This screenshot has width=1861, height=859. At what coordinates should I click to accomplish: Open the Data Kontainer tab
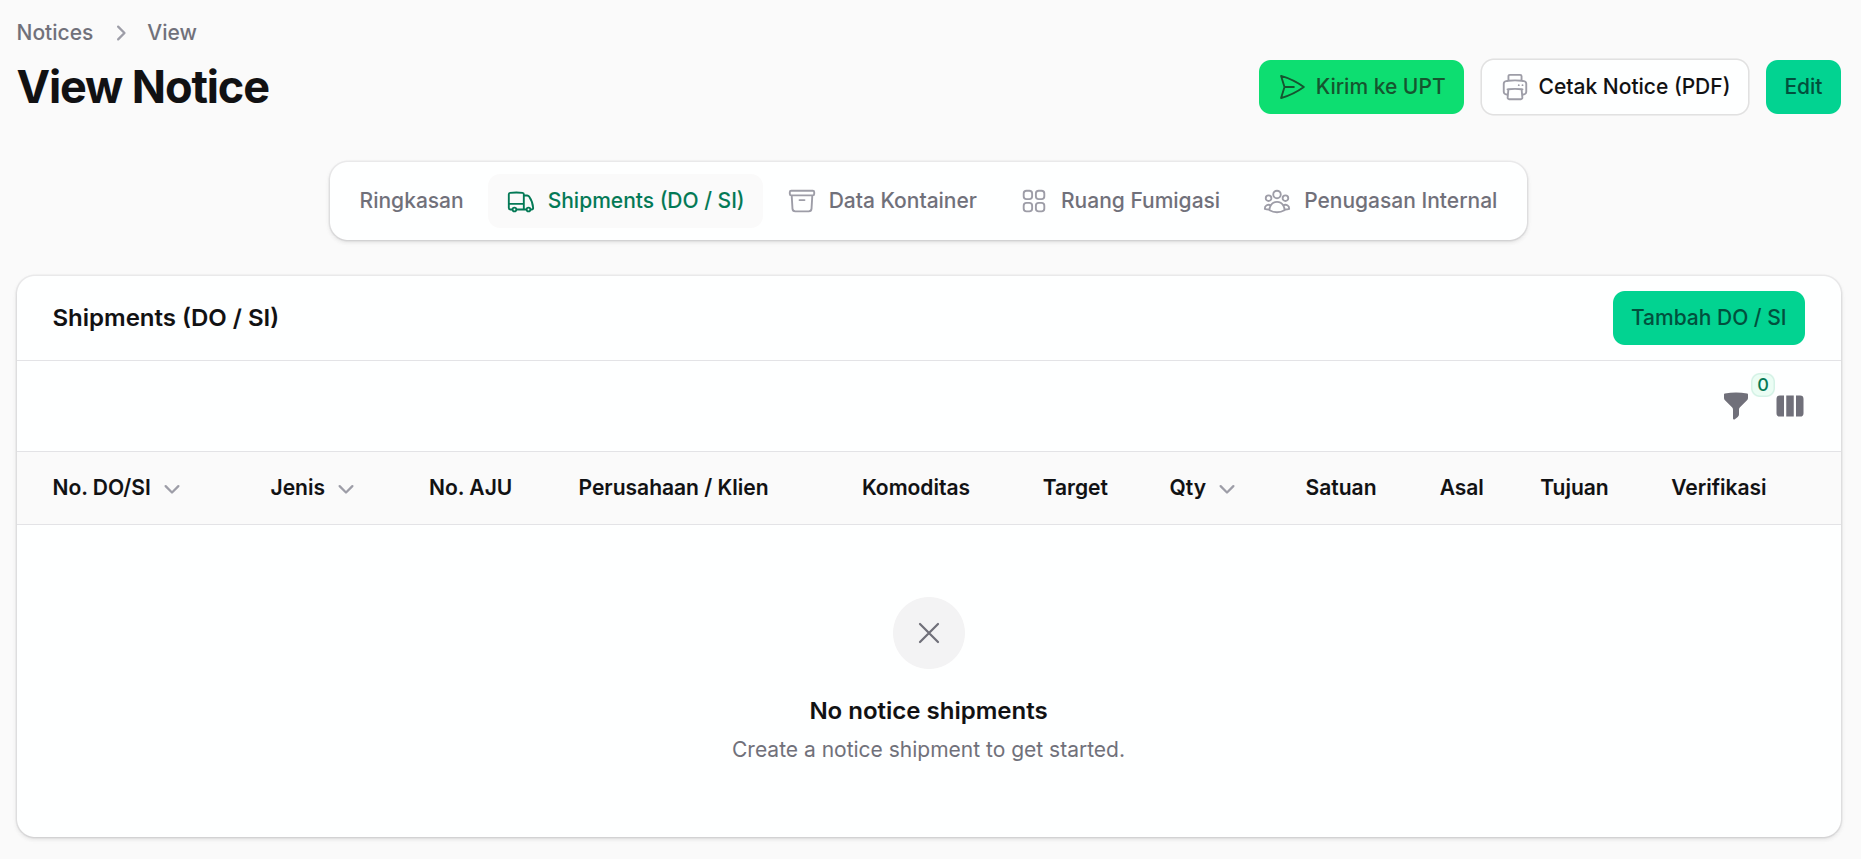click(x=882, y=201)
